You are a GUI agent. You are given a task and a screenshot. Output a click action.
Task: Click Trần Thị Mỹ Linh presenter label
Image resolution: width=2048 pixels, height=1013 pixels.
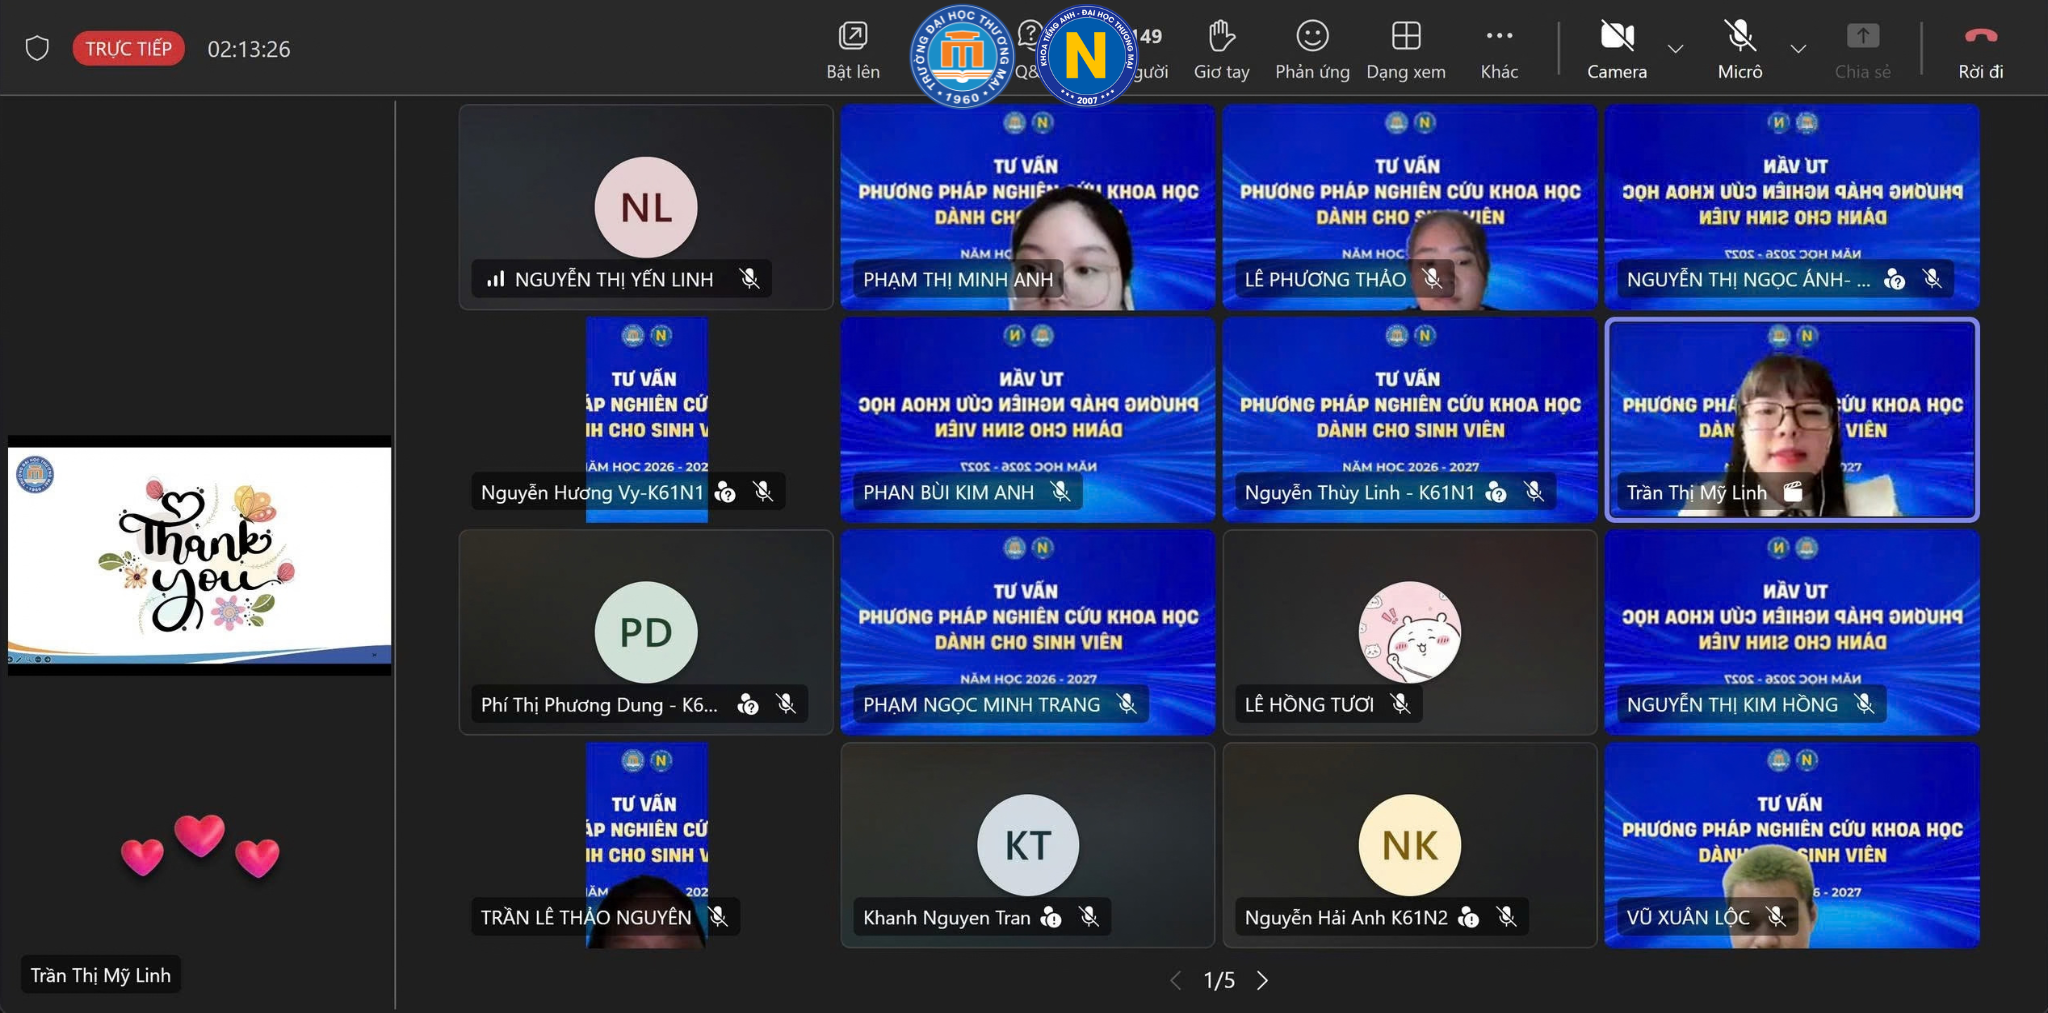(x=100, y=975)
